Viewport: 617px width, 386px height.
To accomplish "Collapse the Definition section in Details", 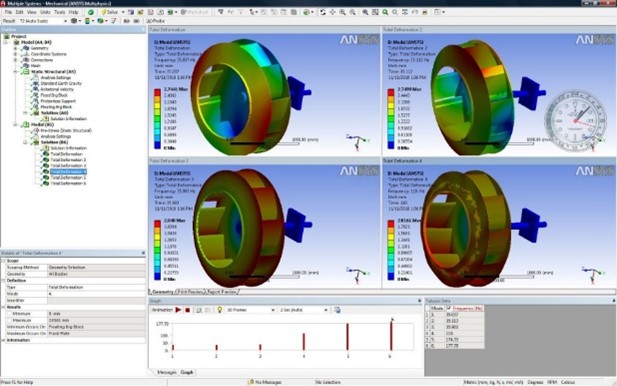I will 4,281.
